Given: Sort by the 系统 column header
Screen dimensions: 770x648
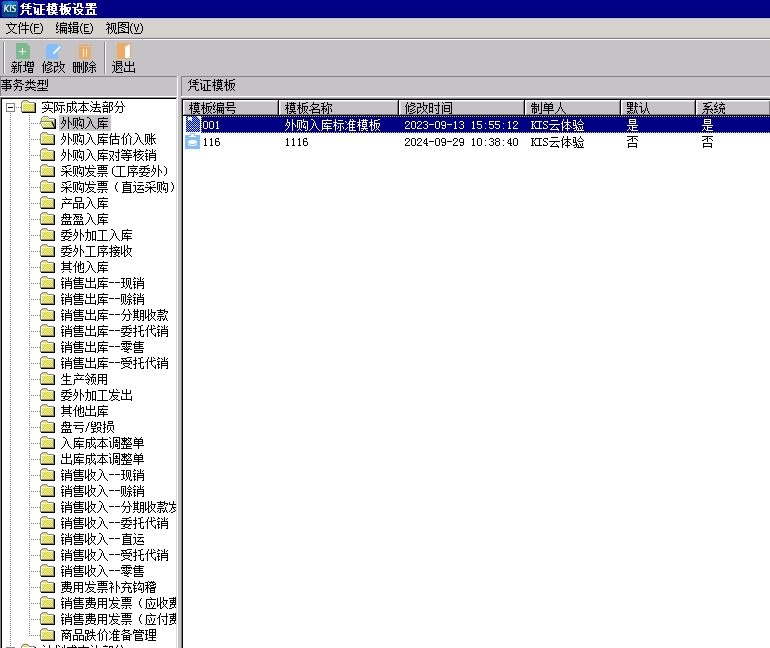Looking at the screenshot, I should 732,108.
